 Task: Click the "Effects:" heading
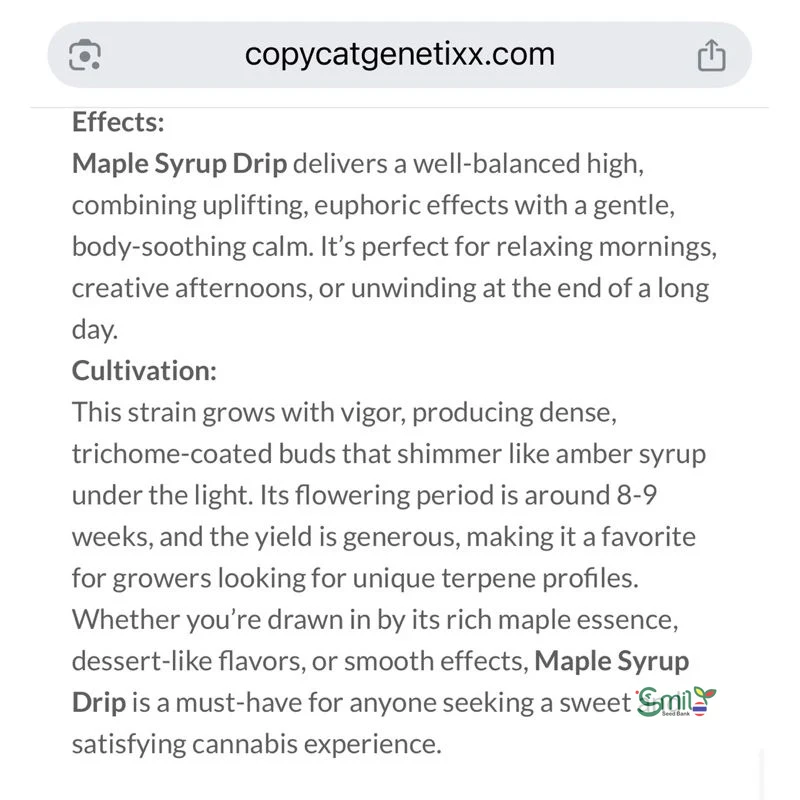(x=118, y=122)
